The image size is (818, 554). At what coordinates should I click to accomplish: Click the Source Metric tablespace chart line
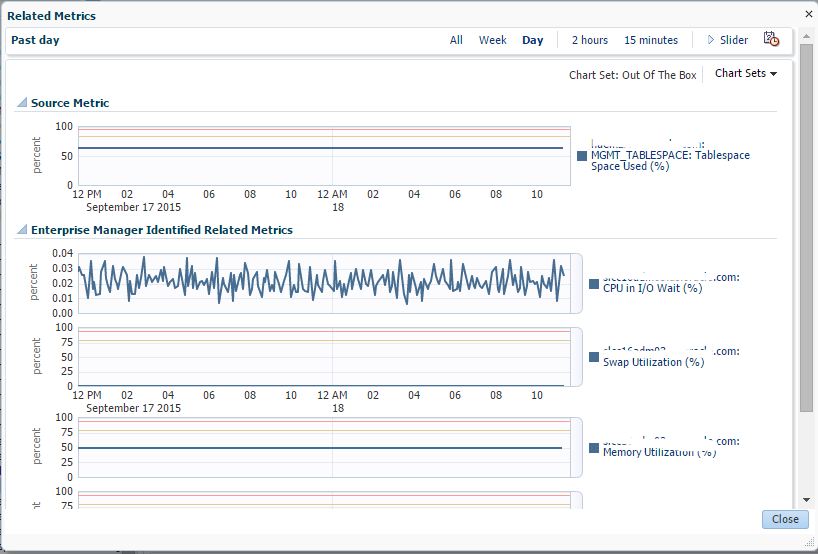320,148
